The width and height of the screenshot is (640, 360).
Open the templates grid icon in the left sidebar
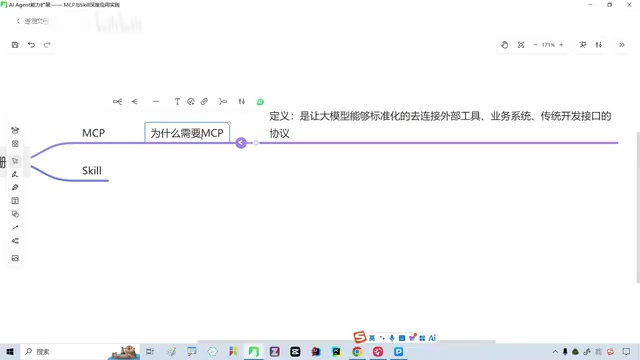[x=15, y=144]
